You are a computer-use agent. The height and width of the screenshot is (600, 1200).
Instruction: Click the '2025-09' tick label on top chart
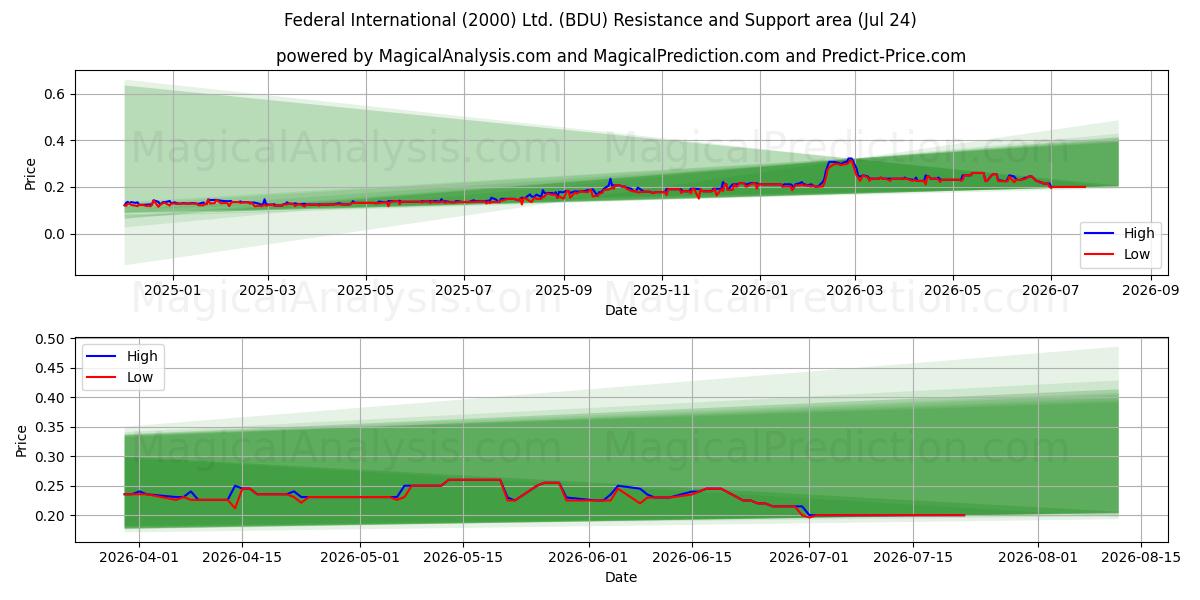pyautogui.click(x=564, y=291)
